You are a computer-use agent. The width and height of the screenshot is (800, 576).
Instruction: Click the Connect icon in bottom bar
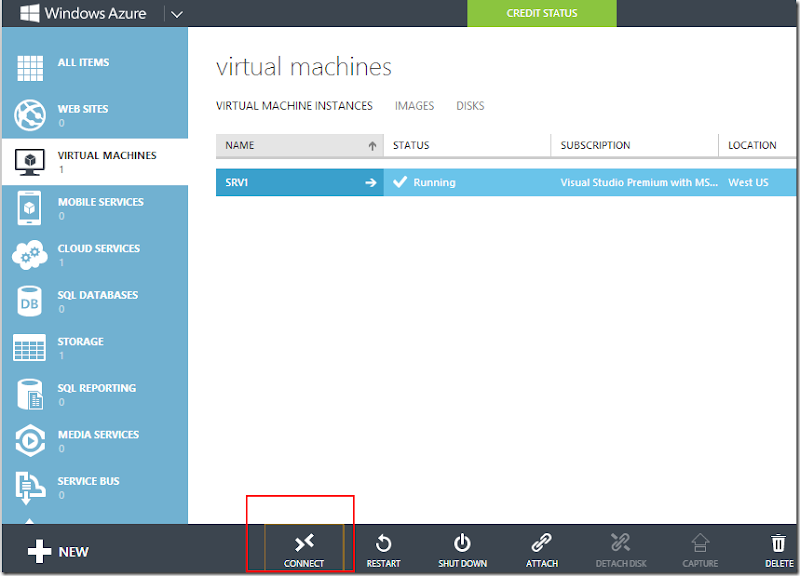pyautogui.click(x=304, y=543)
